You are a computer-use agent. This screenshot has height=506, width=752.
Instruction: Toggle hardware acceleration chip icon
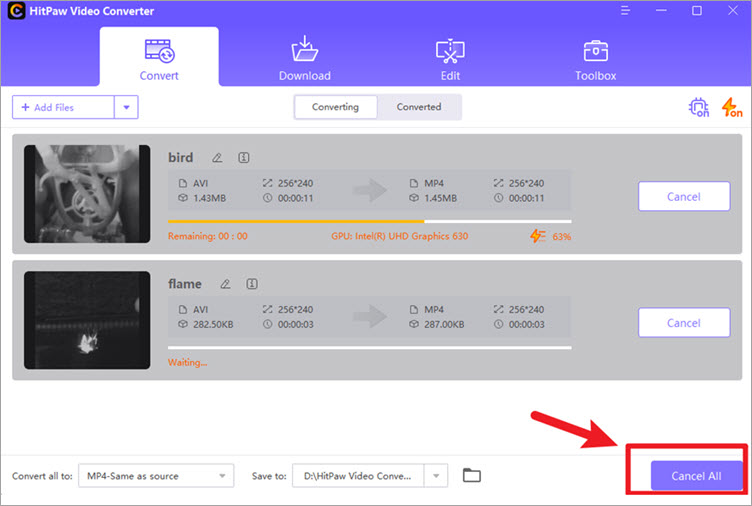tap(699, 107)
